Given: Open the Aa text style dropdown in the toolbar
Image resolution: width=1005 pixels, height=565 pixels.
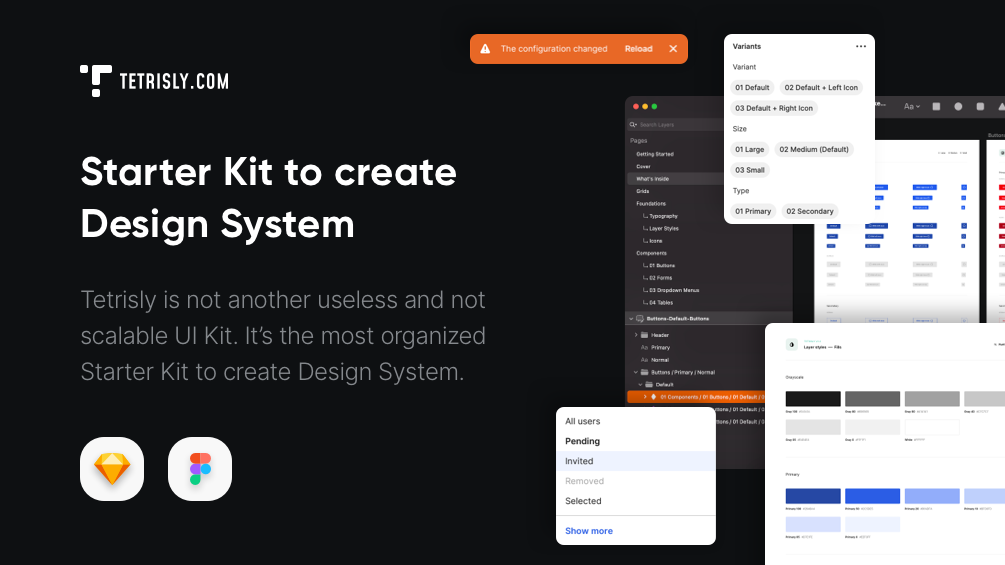Looking at the screenshot, I should [911, 106].
